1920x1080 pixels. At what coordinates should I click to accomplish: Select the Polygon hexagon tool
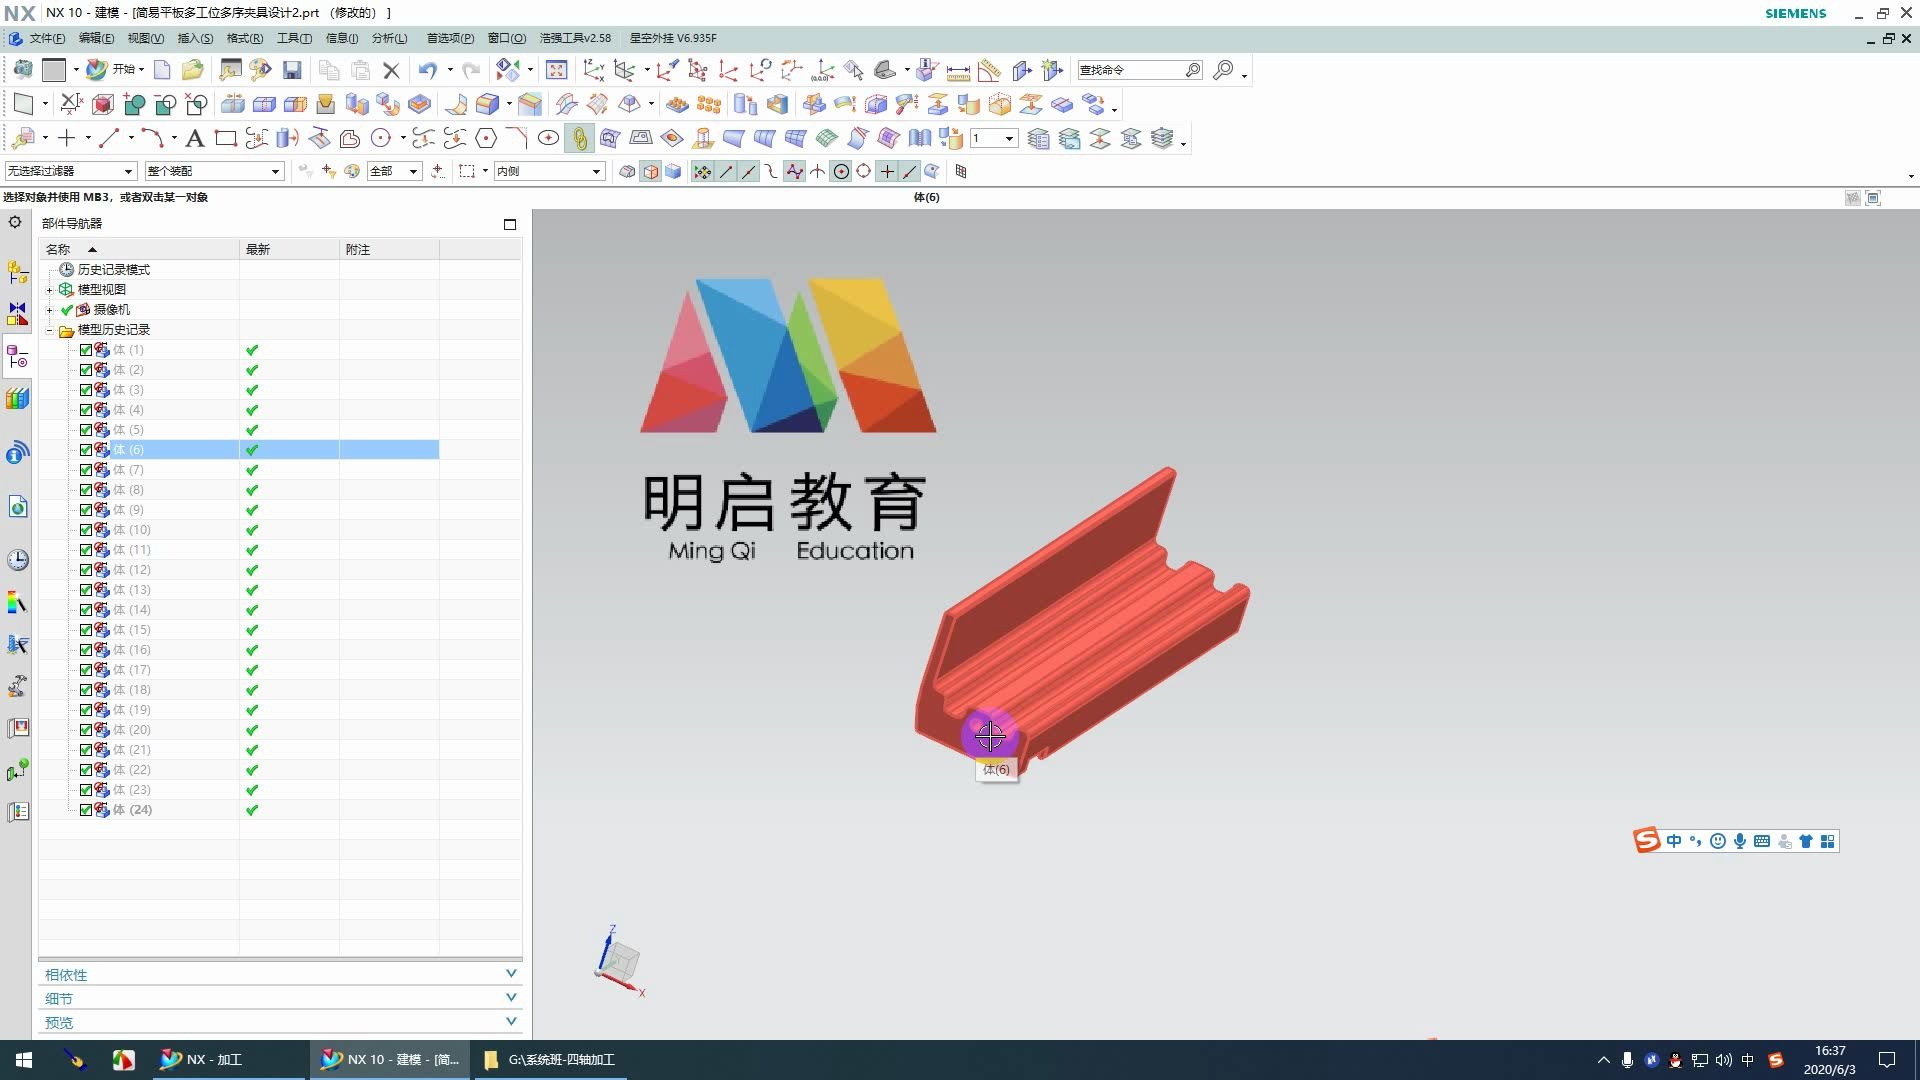[486, 138]
